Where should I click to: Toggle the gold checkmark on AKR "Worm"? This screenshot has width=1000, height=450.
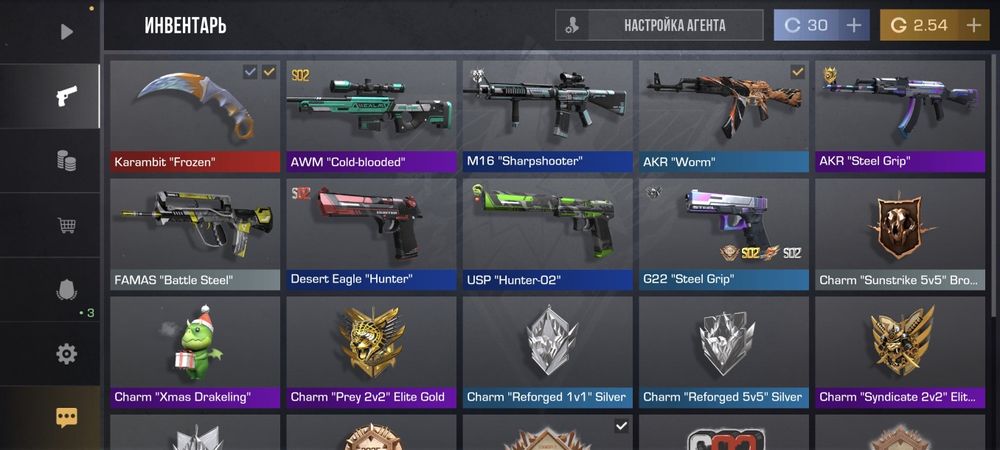point(797,72)
